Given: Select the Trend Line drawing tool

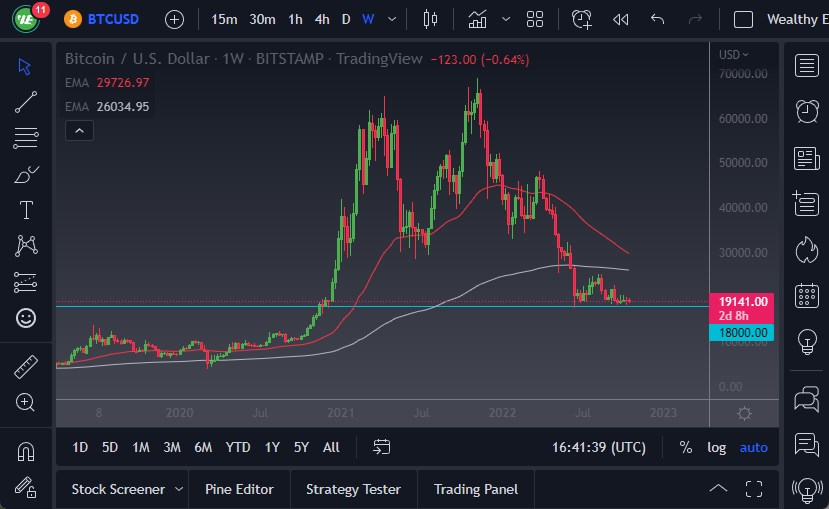Looking at the screenshot, I should (x=26, y=101).
